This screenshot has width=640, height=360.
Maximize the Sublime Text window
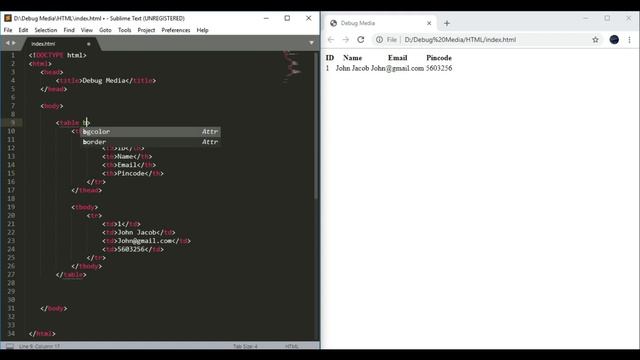(x=287, y=18)
